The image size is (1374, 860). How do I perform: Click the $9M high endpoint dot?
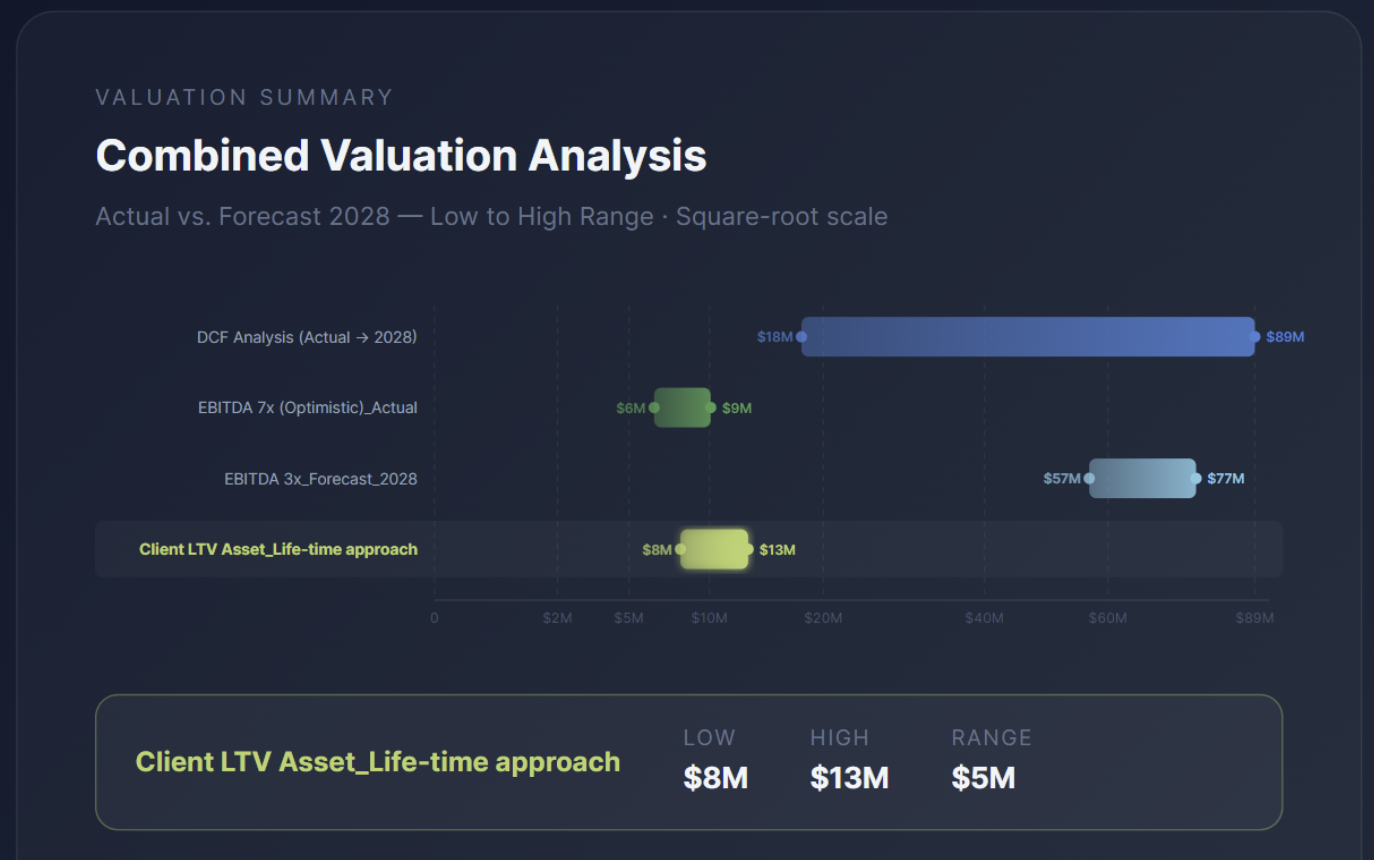pos(710,408)
